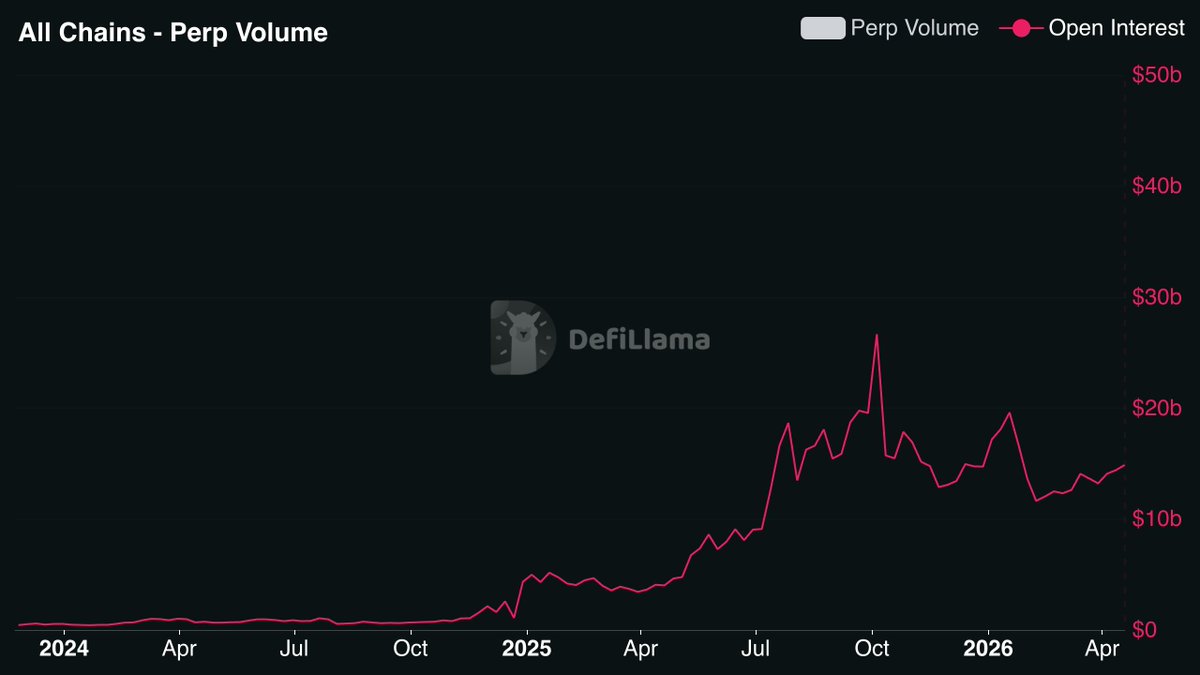
Task: Toggle the Open Interest legend label
Action: click(1116, 29)
